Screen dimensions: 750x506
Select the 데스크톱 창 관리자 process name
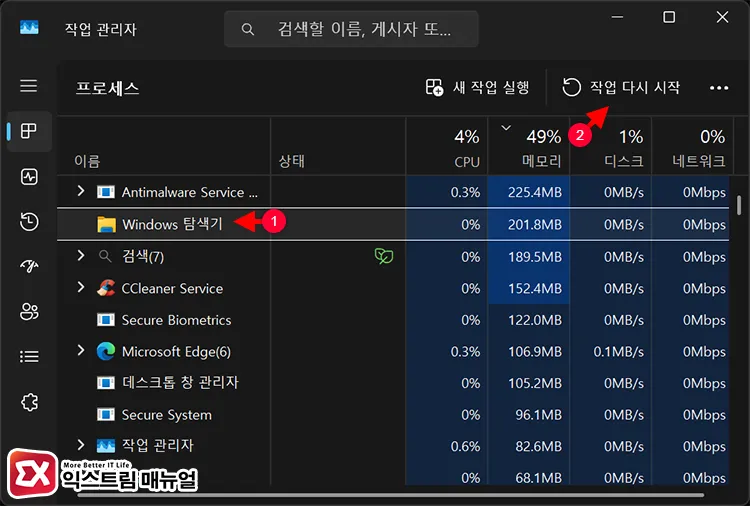[x=180, y=383]
